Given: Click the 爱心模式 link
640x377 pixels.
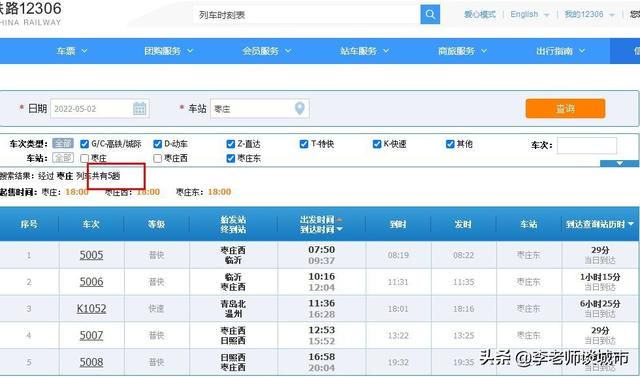Looking at the screenshot, I should click(480, 14).
